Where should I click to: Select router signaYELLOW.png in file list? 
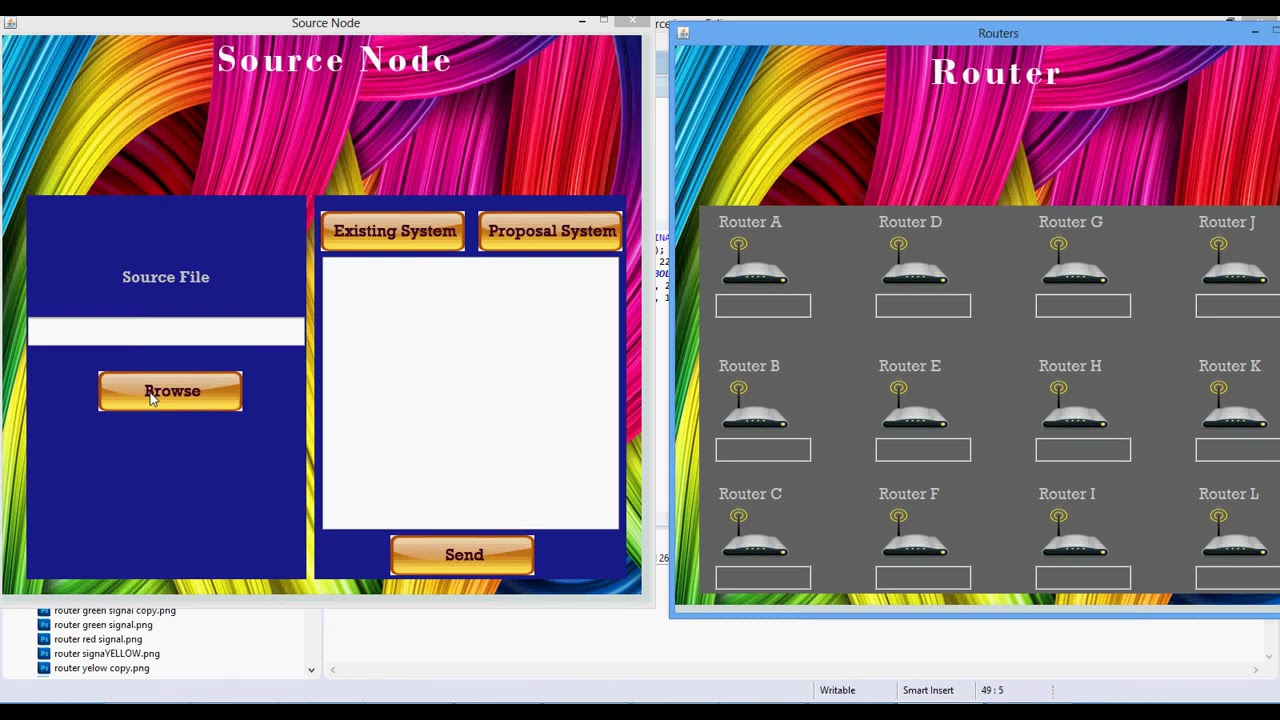coord(107,653)
